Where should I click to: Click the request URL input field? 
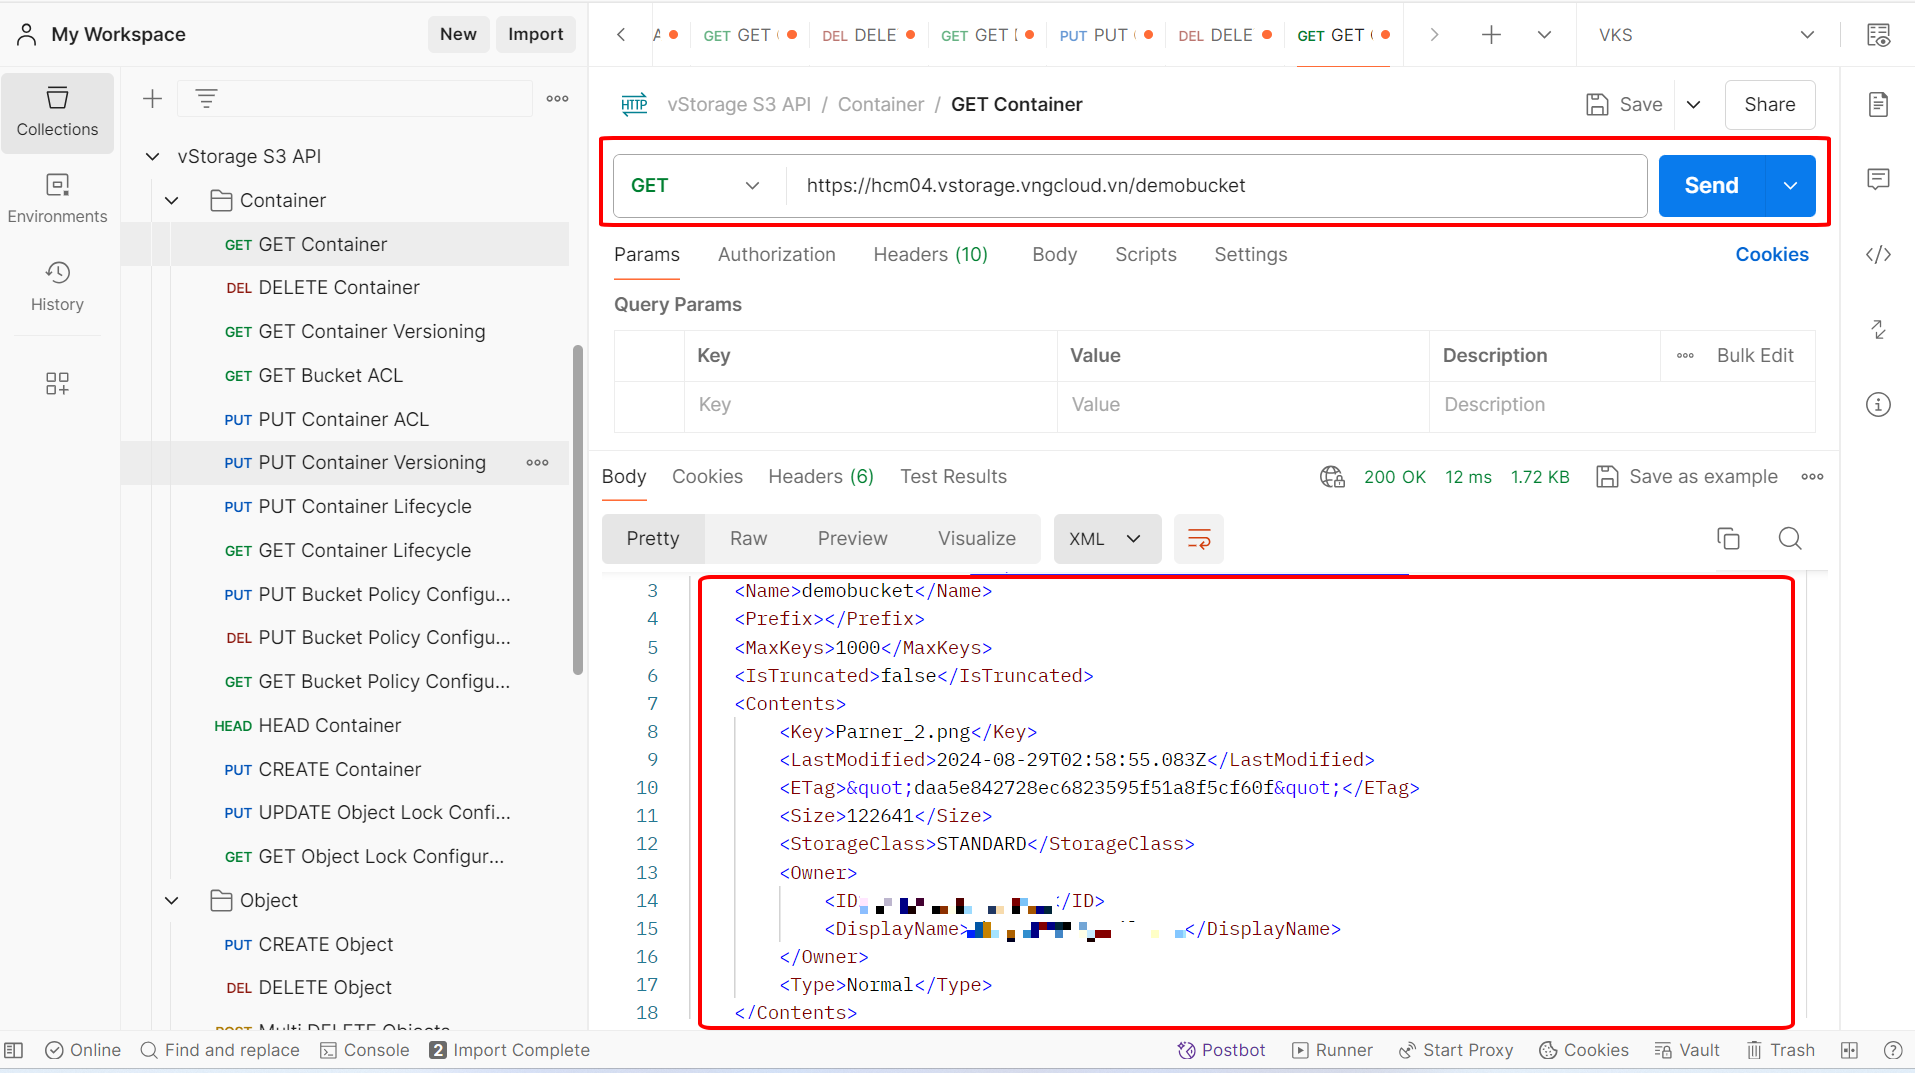tap(1216, 186)
